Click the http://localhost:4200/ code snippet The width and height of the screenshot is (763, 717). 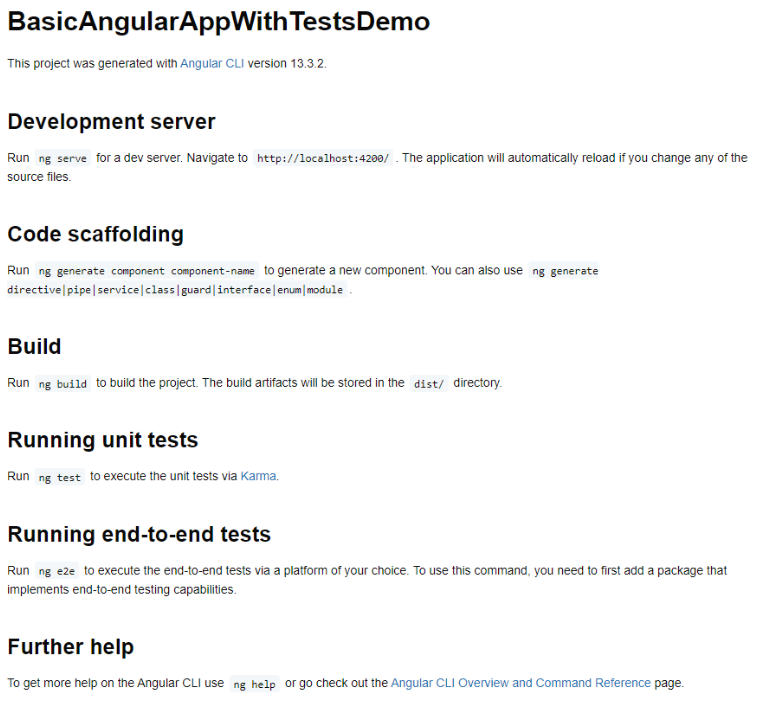click(x=323, y=158)
